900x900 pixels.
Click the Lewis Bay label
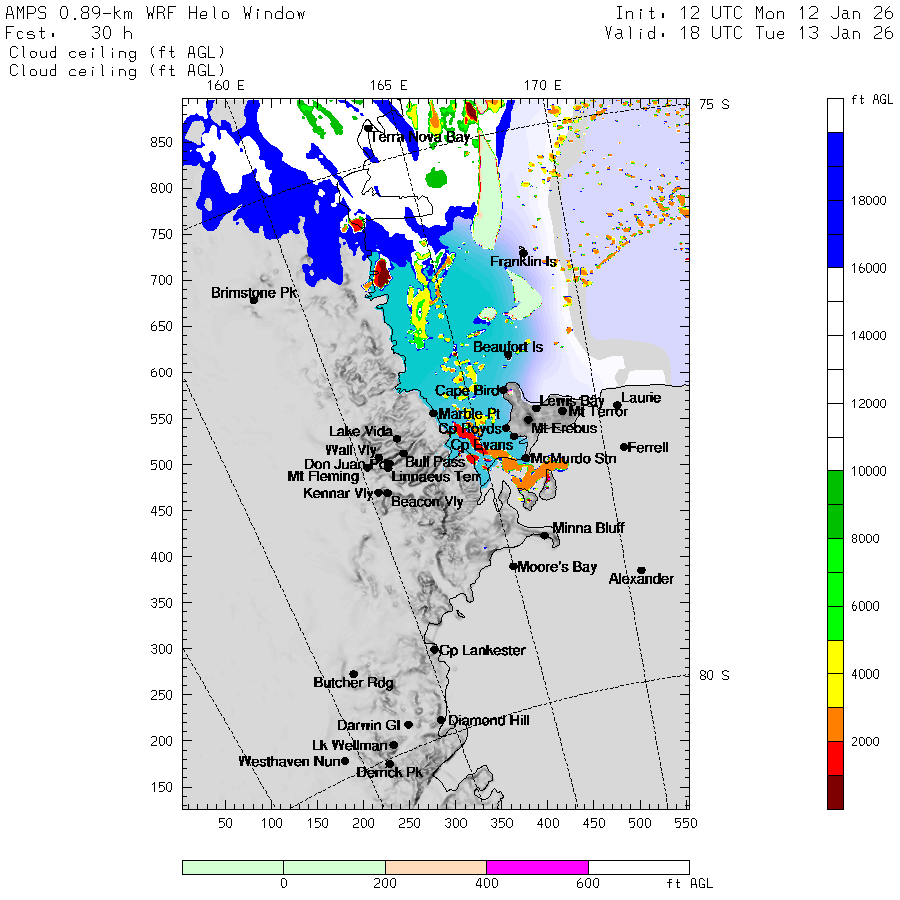click(572, 401)
